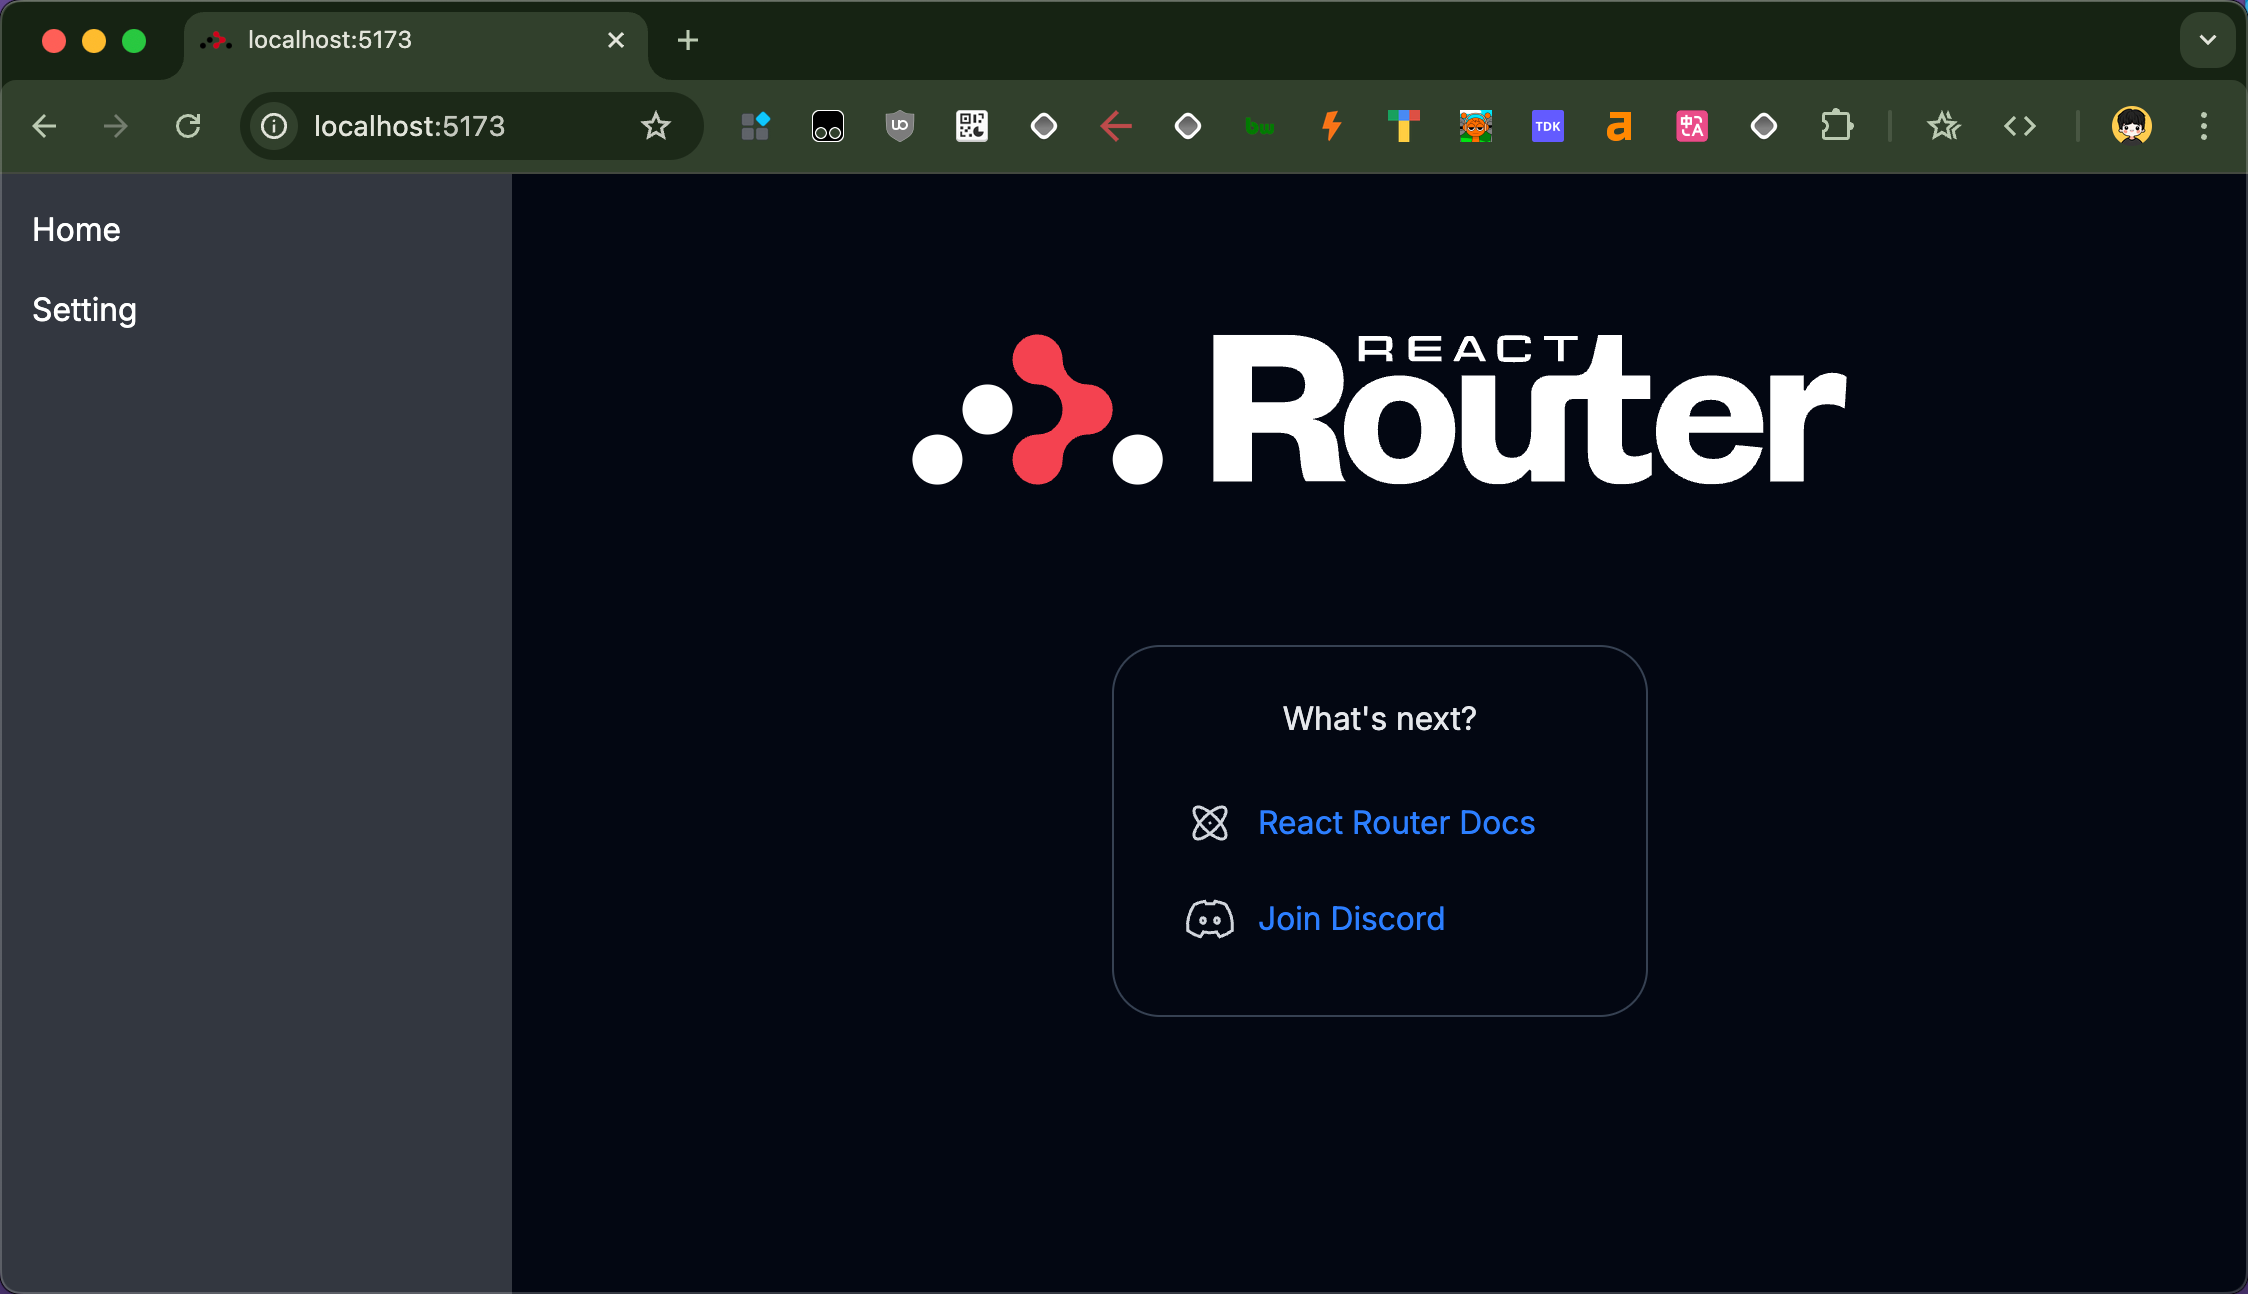This screenshot has width=2248, height=1294.
Task: Bookmark this page with the star icon
Action: (656, 126)
